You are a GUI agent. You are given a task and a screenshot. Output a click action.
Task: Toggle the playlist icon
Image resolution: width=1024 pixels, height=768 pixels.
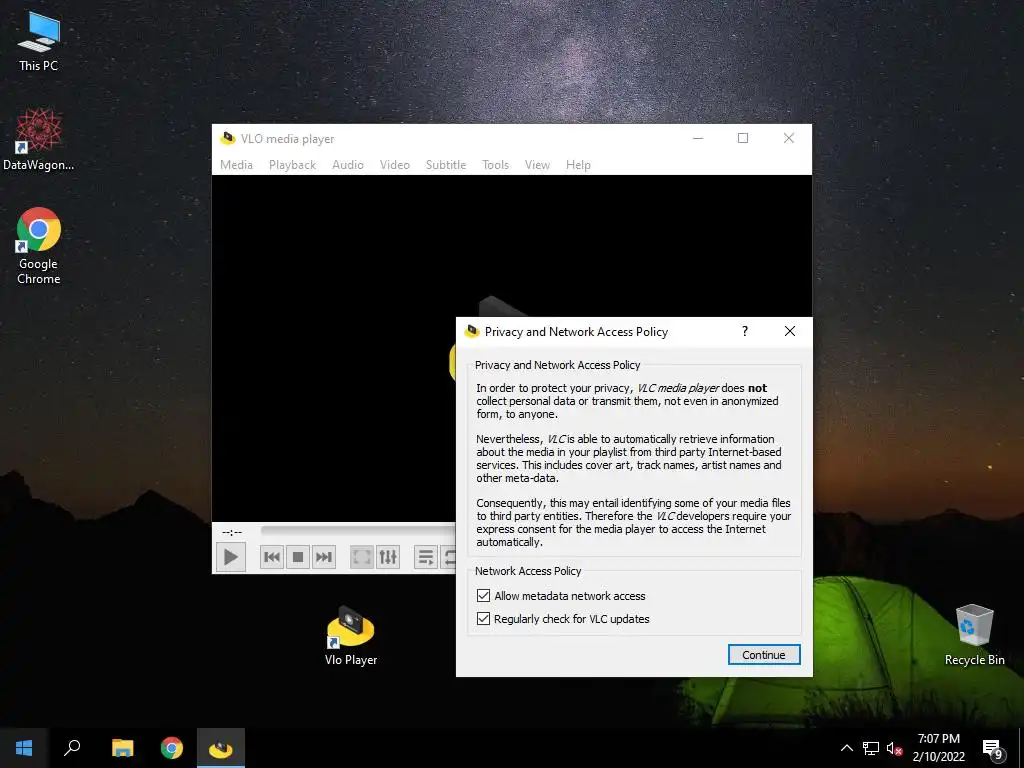tap(426, 557)
